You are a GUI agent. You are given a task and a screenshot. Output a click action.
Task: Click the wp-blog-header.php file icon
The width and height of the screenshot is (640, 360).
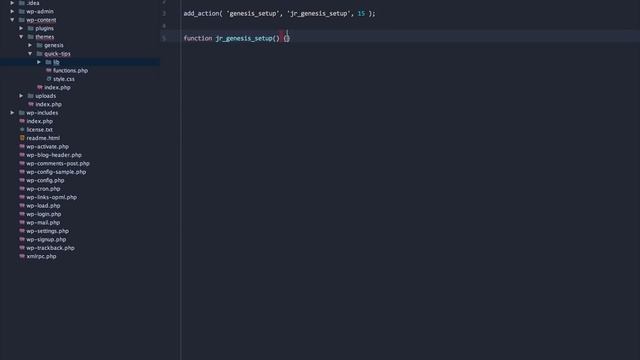point(22,155)
